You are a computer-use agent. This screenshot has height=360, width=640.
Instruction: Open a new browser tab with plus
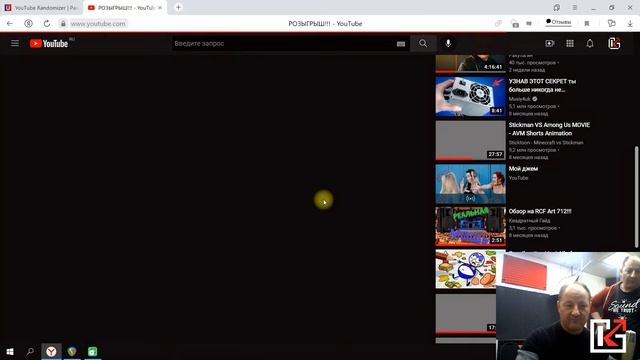[x=178, y=7]
